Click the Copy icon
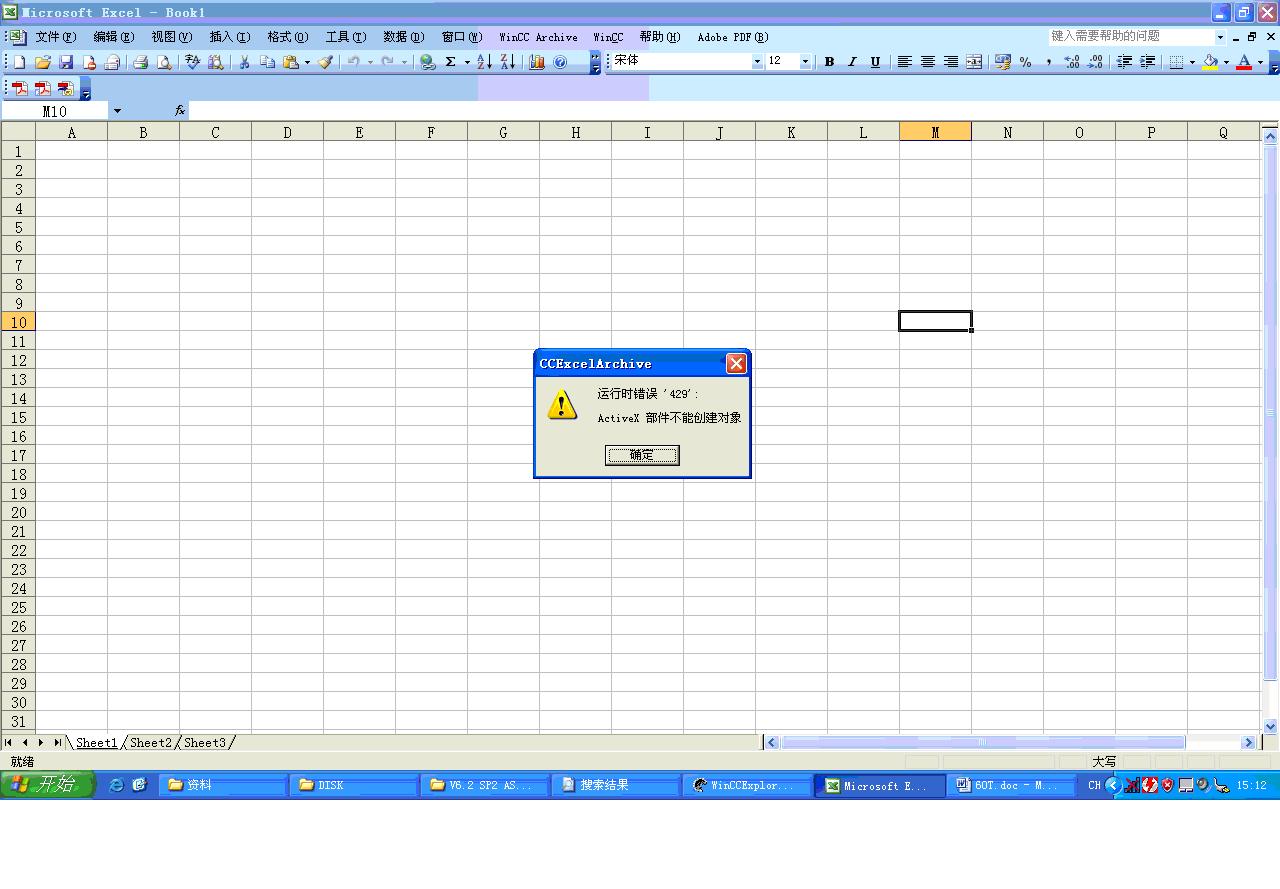The image size is (1280, 889). pyautogui.click(x=267, y=62)
